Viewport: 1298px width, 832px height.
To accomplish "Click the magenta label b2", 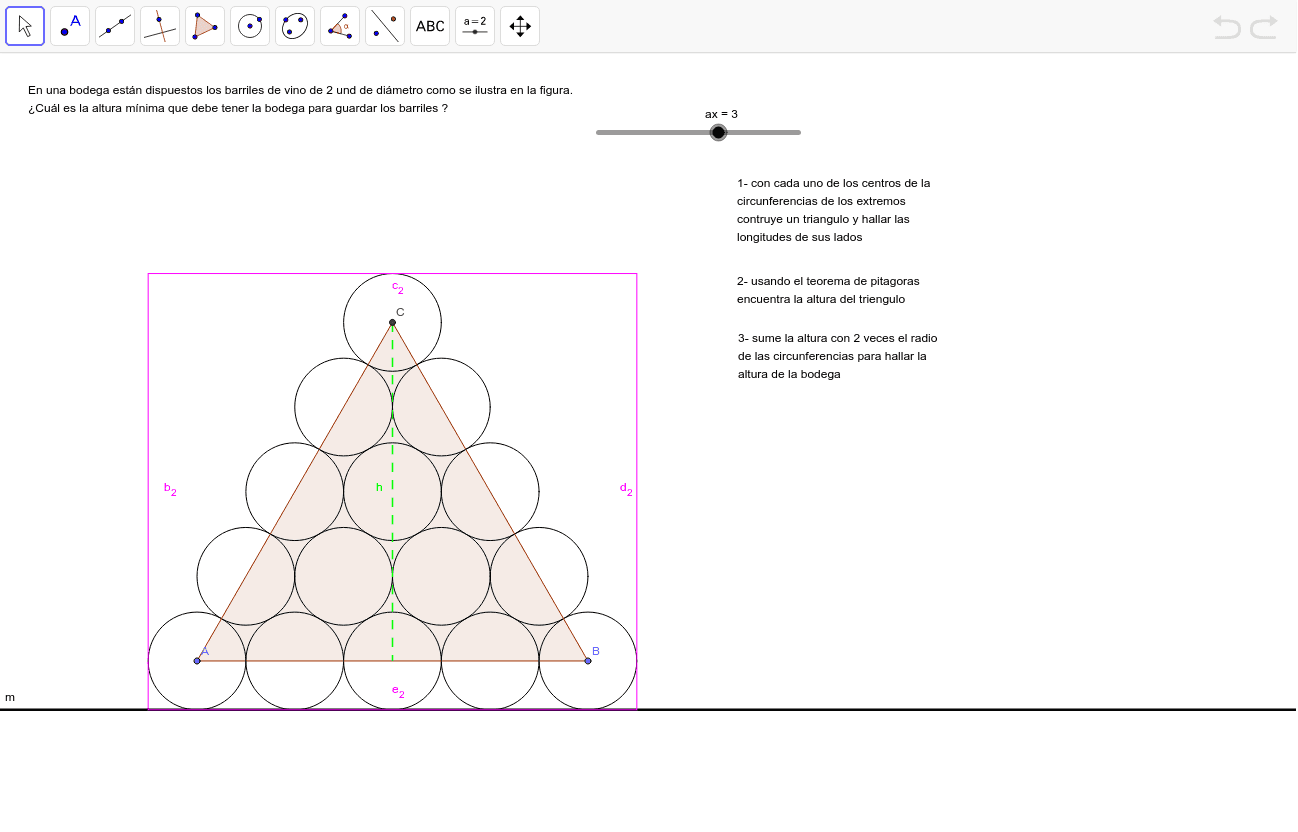I will (170, 489).
